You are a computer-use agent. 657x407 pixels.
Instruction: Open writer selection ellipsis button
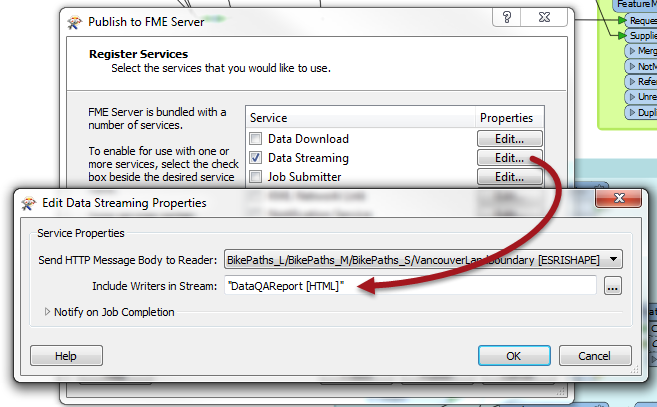(x=613, y=286)
